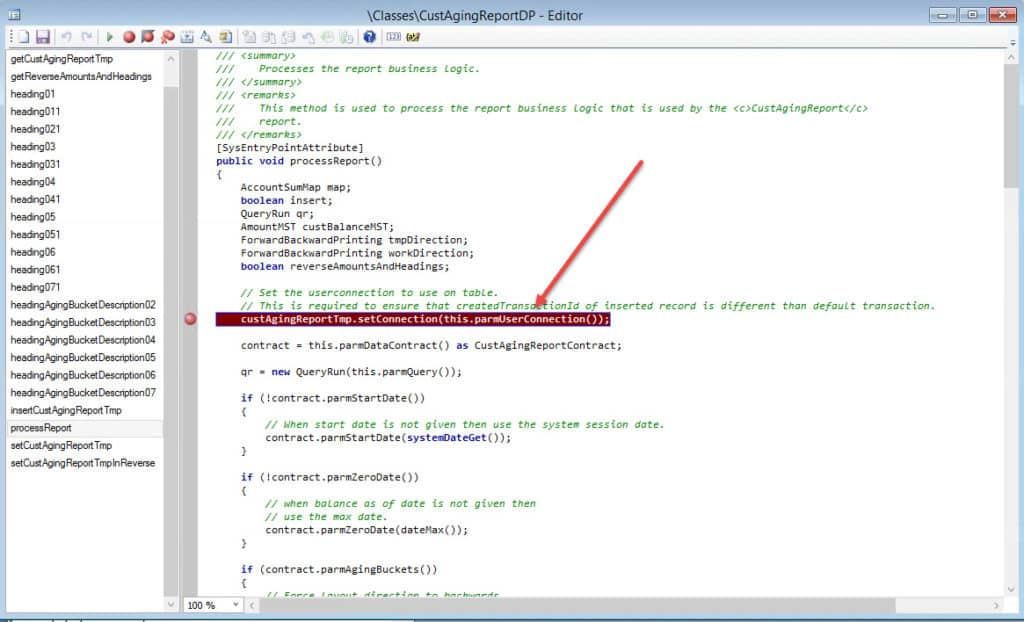Click the last toolbar icon with yellow highlight

click(413, 37)
